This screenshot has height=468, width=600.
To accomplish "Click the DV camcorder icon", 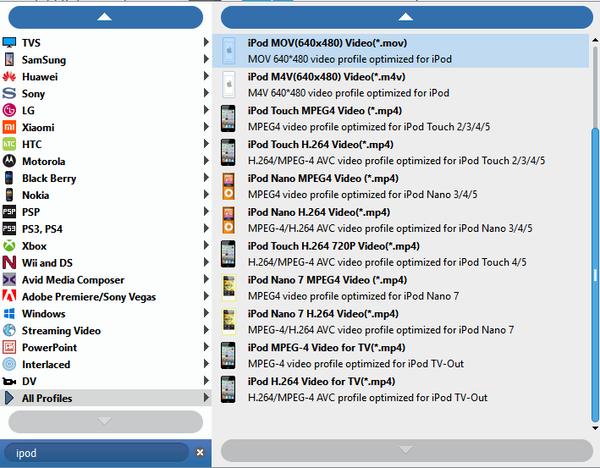I will 9,381.
